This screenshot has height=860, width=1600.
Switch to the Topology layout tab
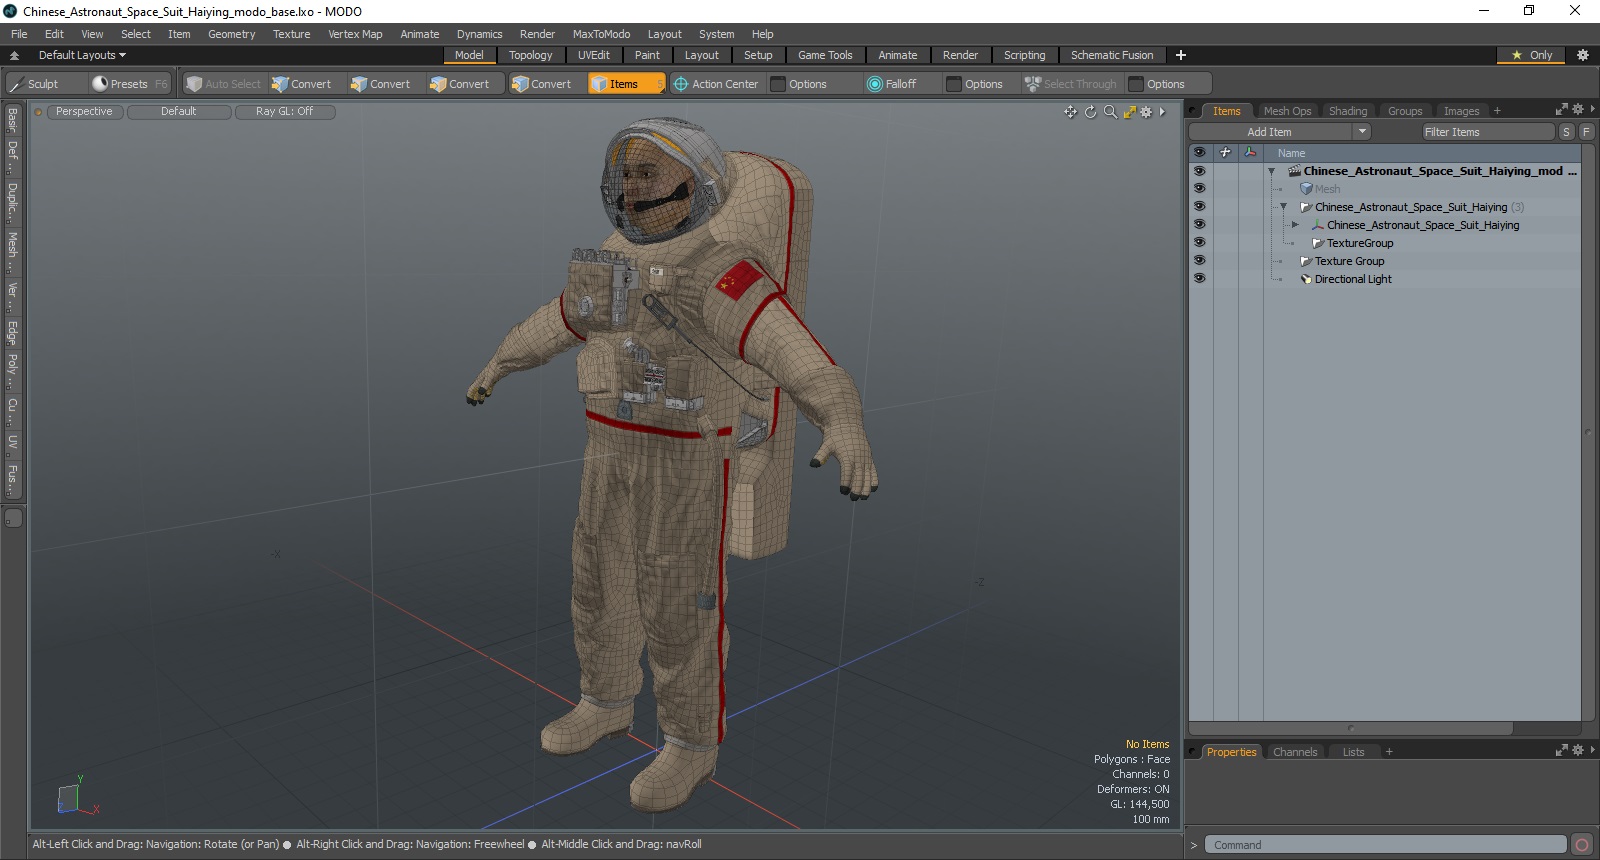click(530, 55)
